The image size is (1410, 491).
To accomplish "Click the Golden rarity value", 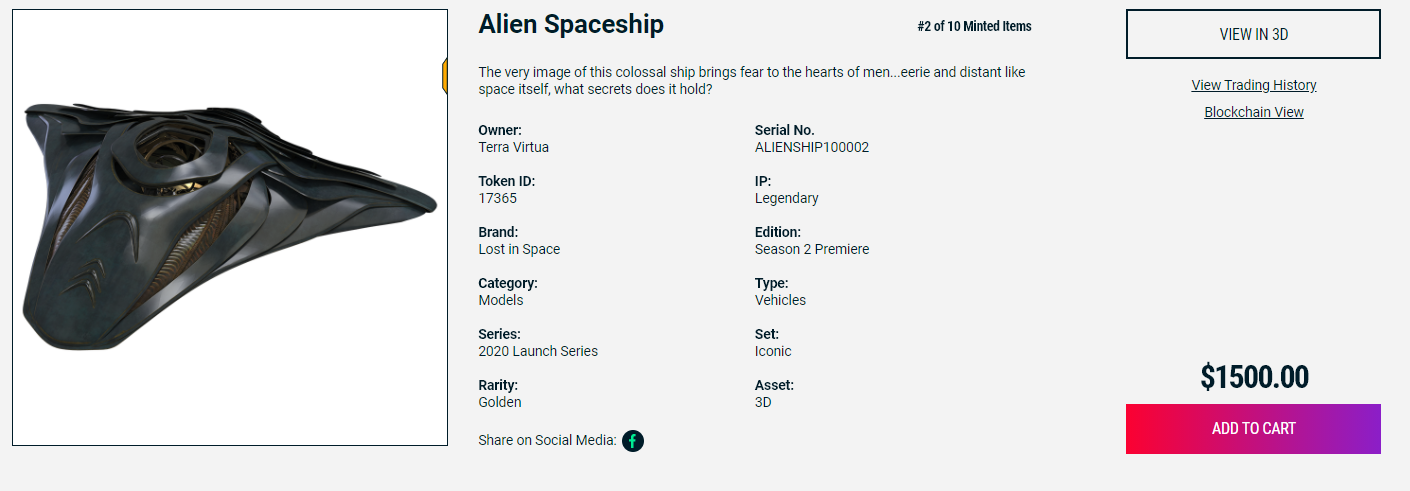I will [x=500, y=402].
